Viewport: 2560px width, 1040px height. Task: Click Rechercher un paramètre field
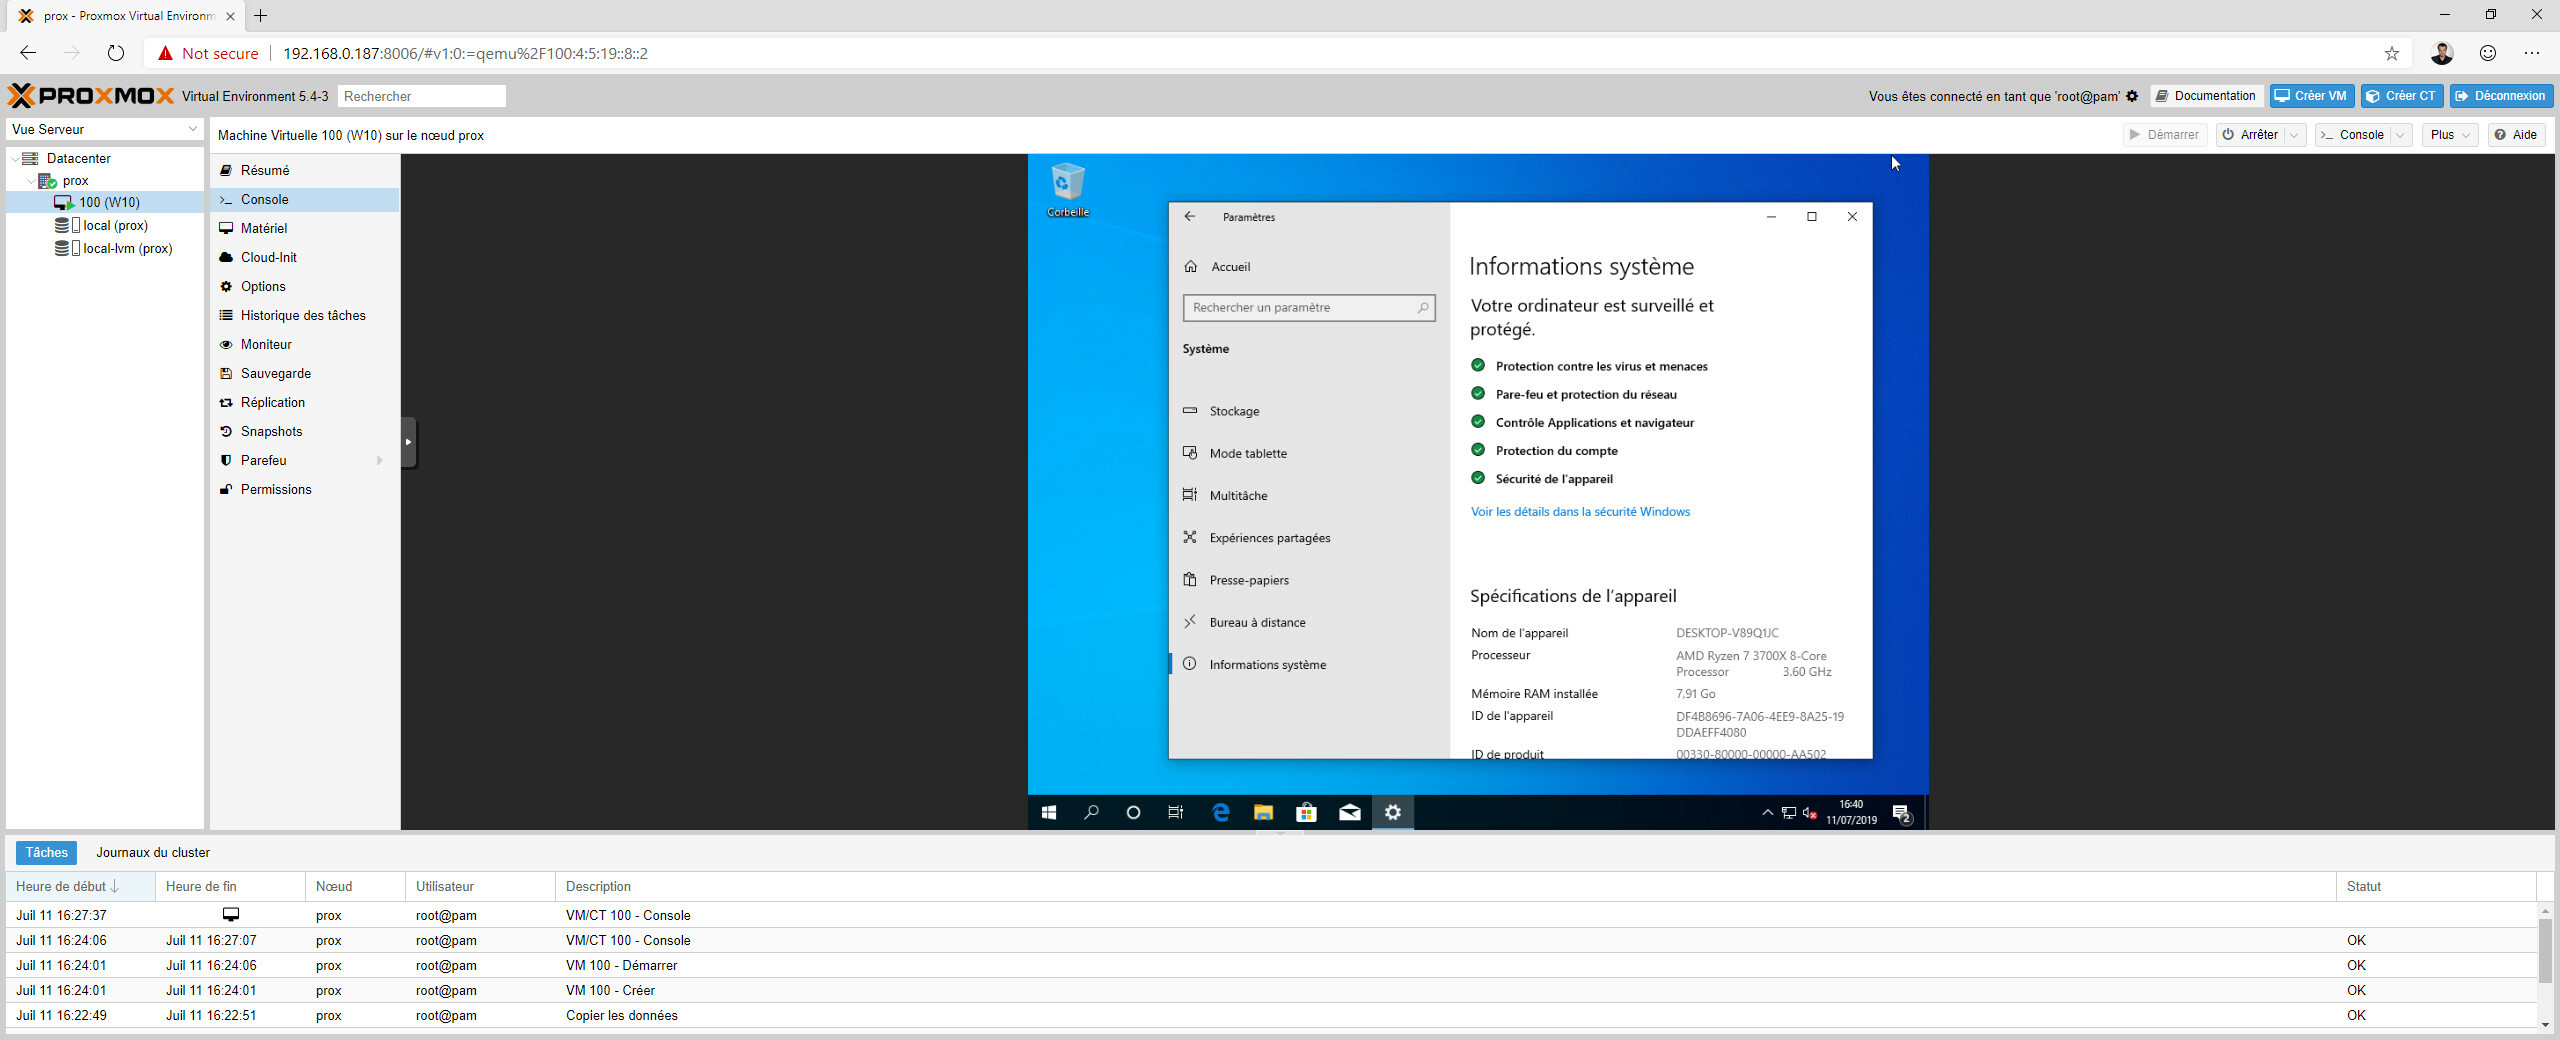(x=1308, y=307)
